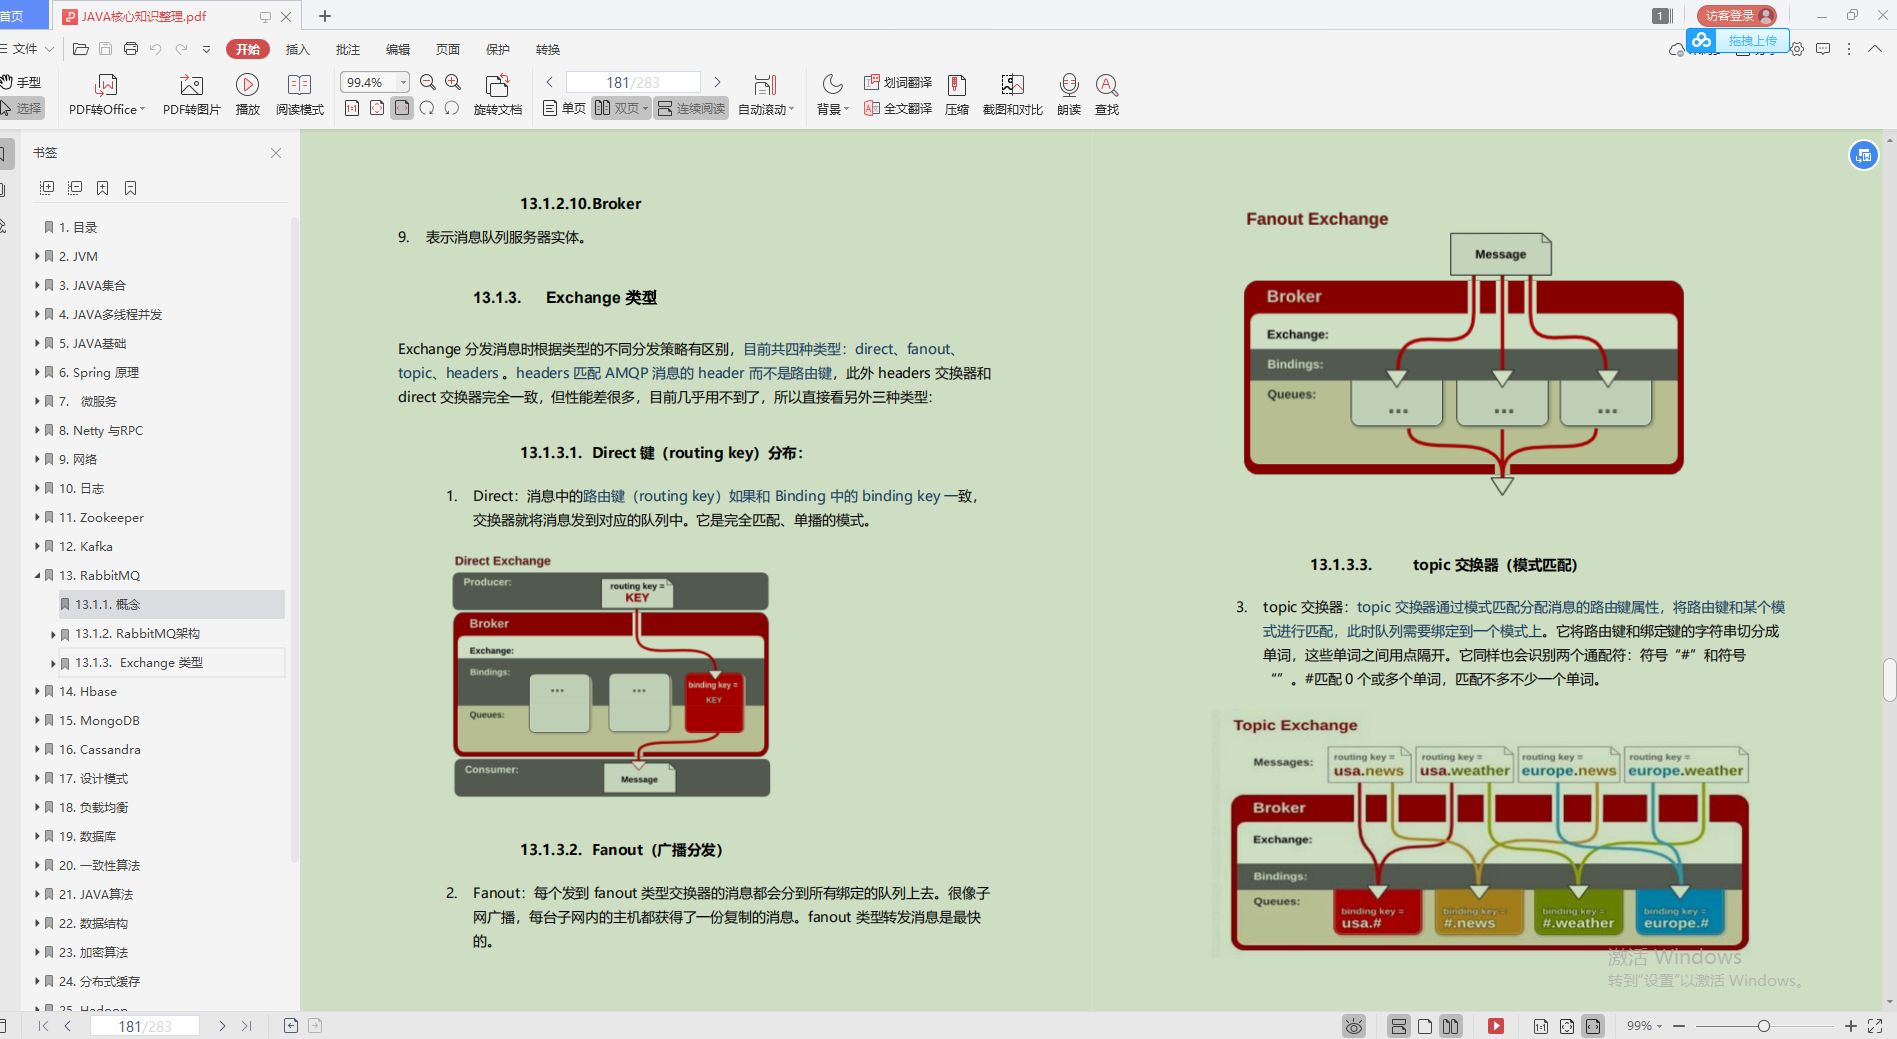1897x1039 pixels.
Task: Click the open file folder icon
Action: point(81,49)
